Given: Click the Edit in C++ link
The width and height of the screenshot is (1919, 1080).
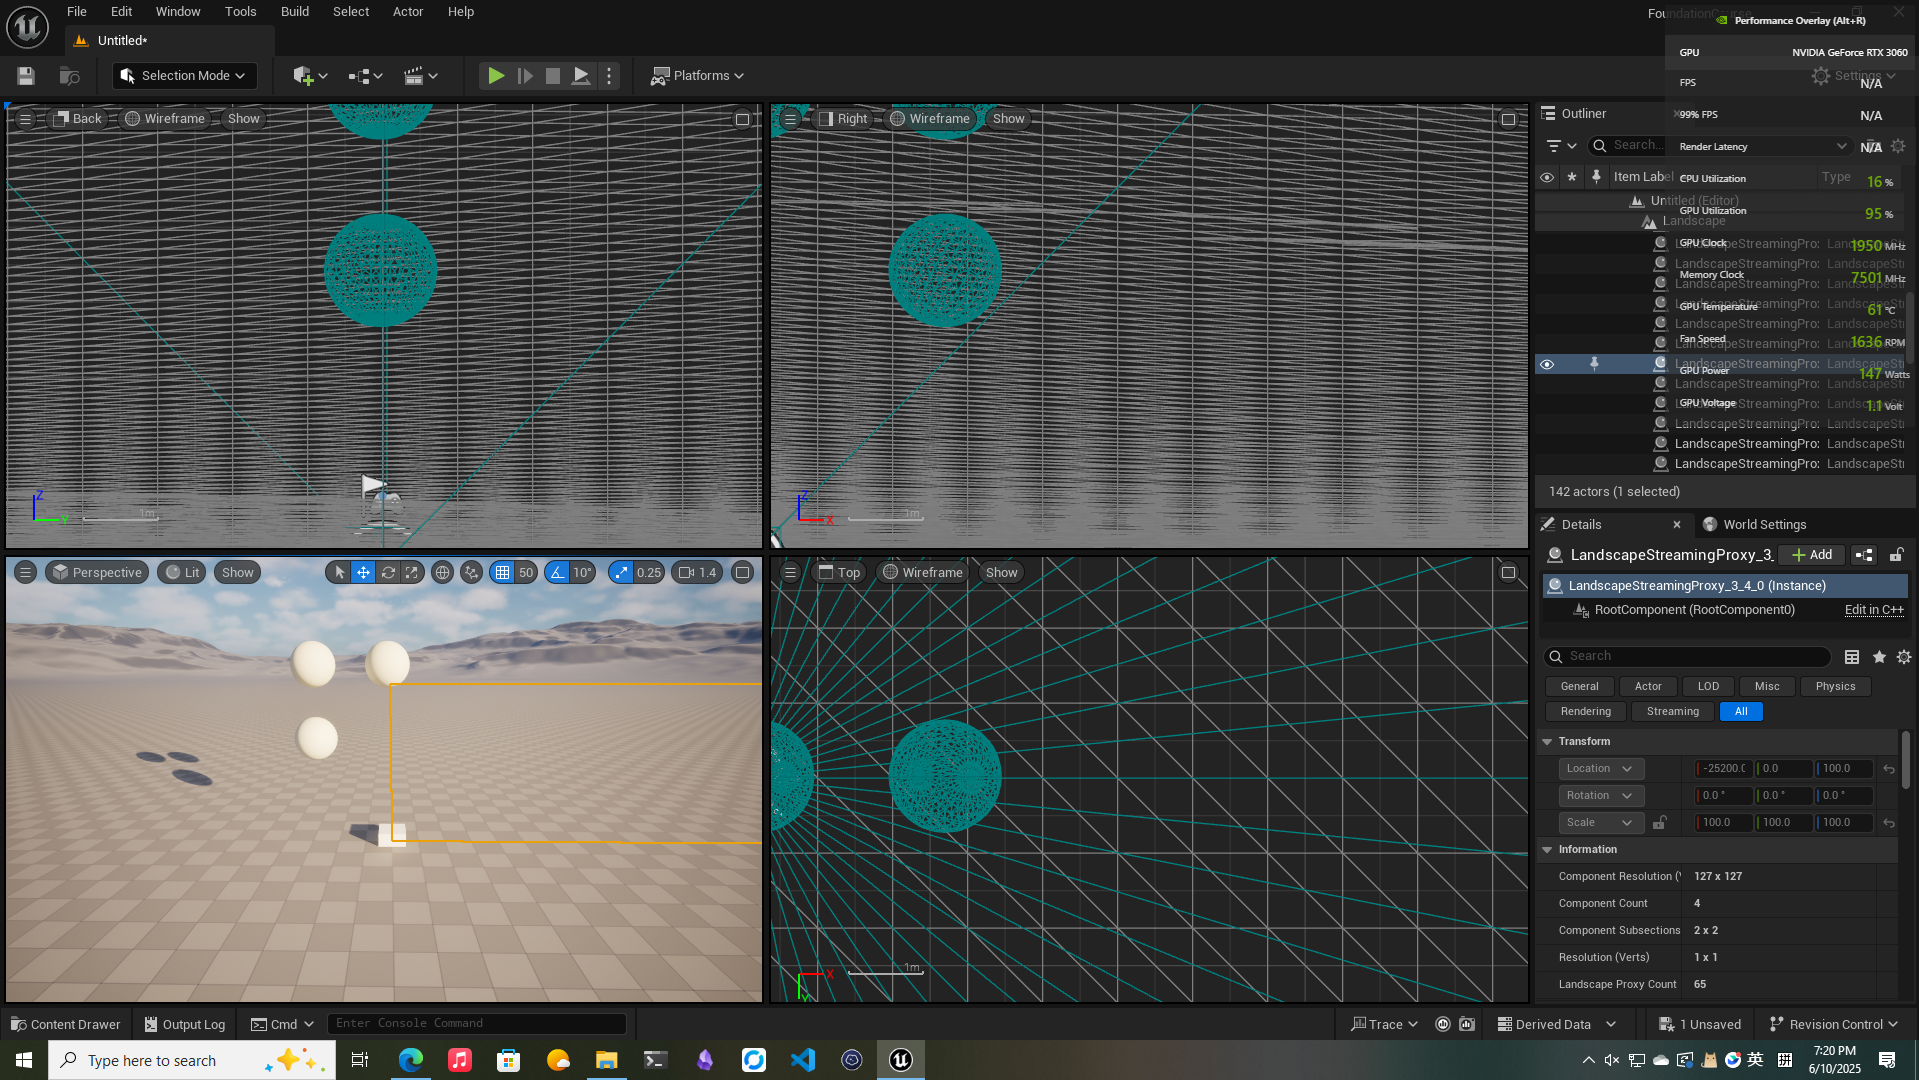Looking at the screenshot, I should tap(1874, 610).
